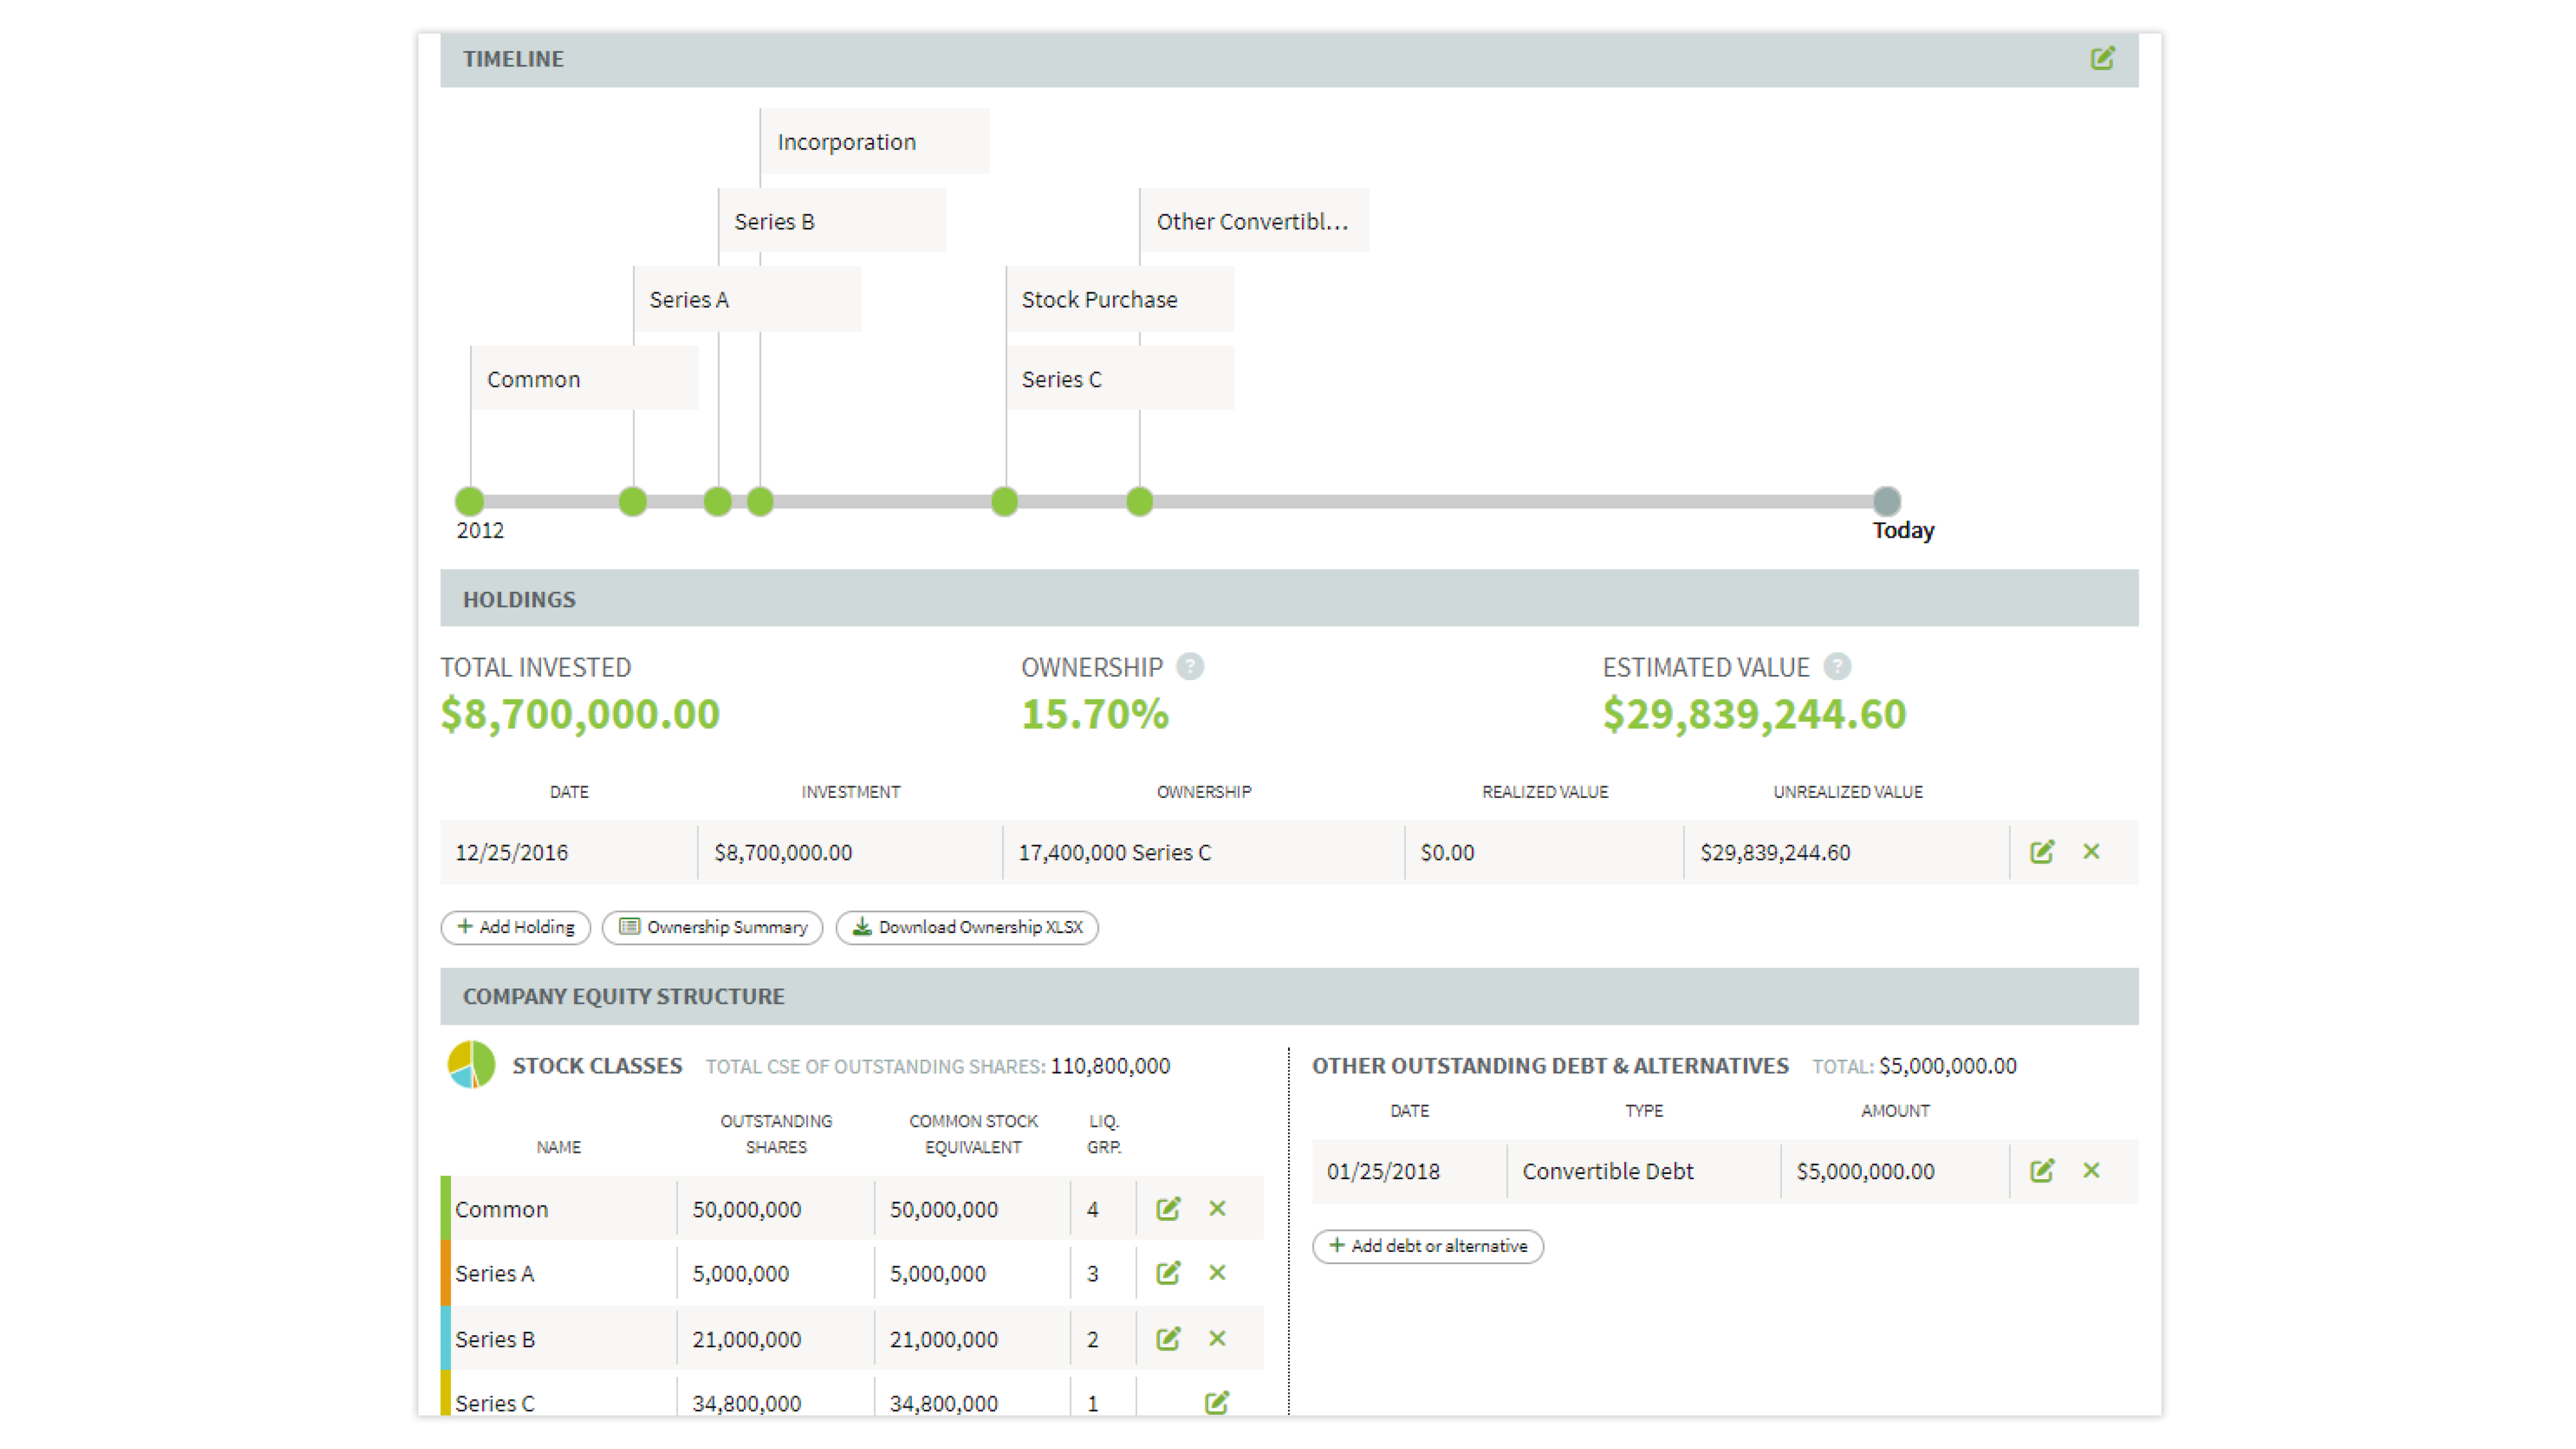Click the stock classes pie chart icon
The image size is (2576, 1449).
pos(471,1065)
